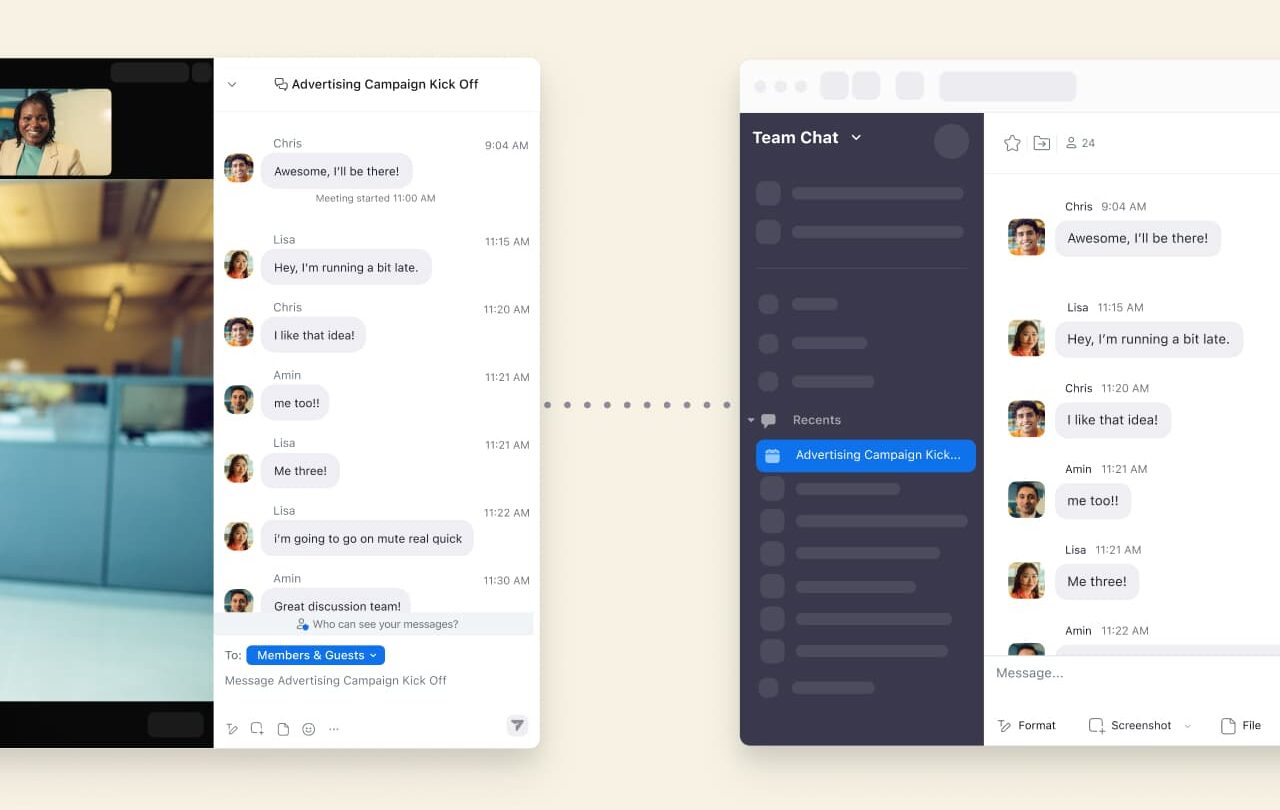Click the Recents chat bubble icon in the sidebar
The height and width of the screenshot is (810, 1280).
coord(768,421)
